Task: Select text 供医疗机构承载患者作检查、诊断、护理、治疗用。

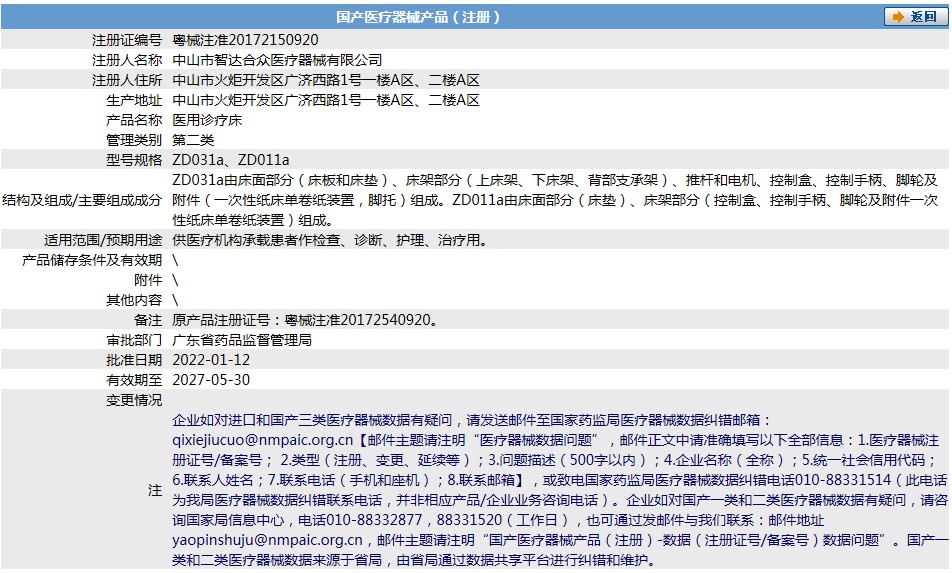Action: point(331,240)
